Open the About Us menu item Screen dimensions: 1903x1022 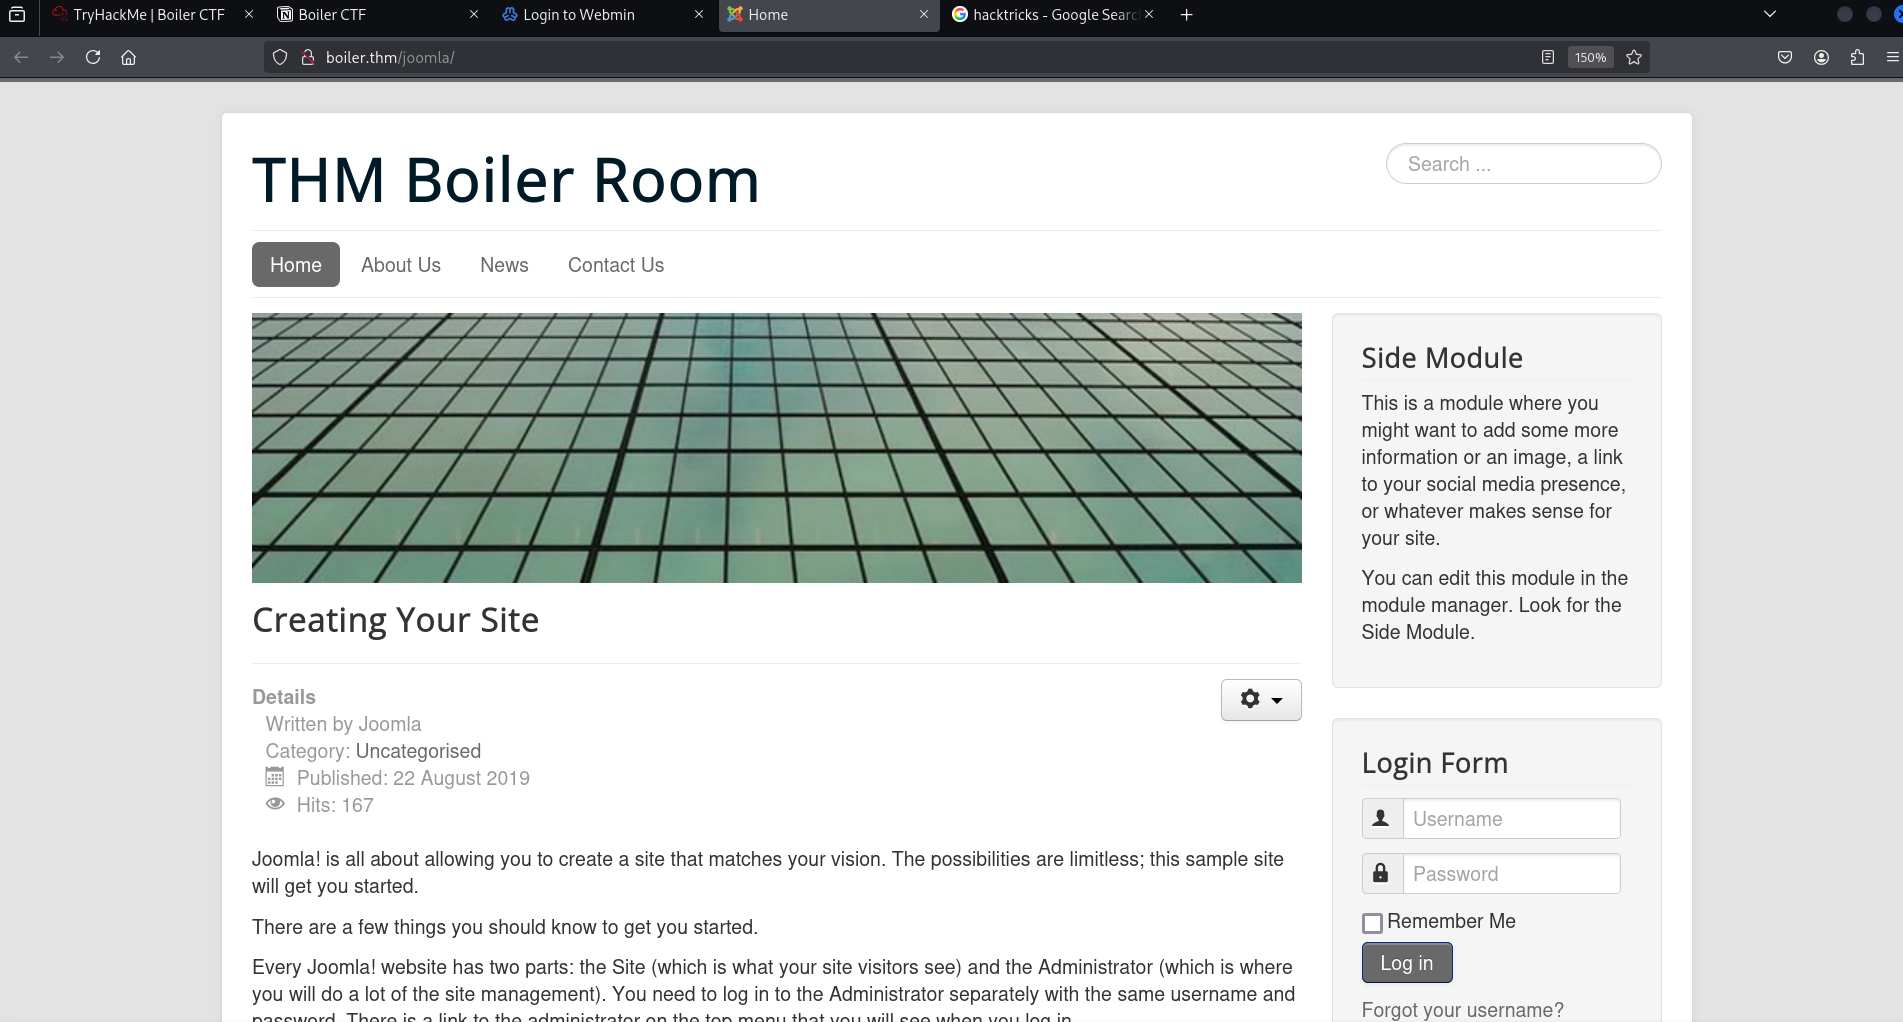click(401, 265)
